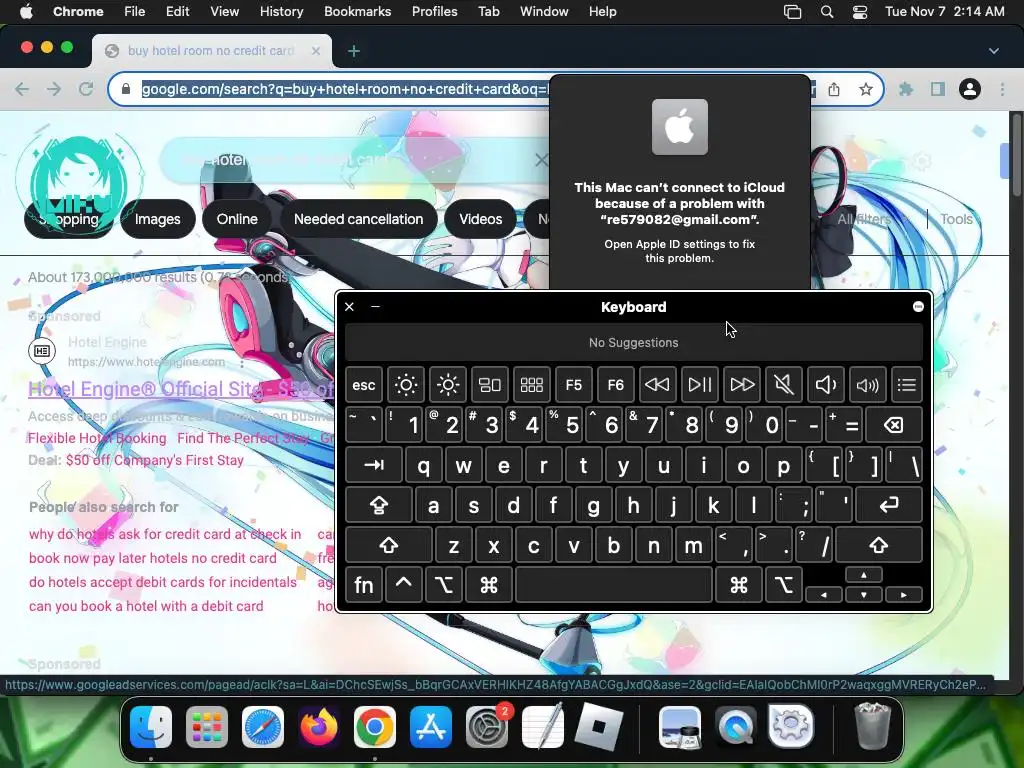Open Chrome extensions puzzle icon
1024x768 pixels.
(906, 89)
